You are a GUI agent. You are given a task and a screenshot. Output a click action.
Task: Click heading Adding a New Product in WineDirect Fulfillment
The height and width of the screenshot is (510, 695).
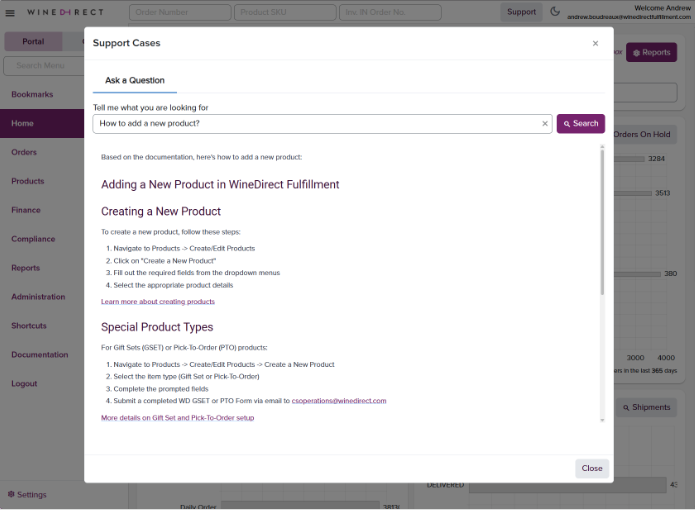coord(220,185)
